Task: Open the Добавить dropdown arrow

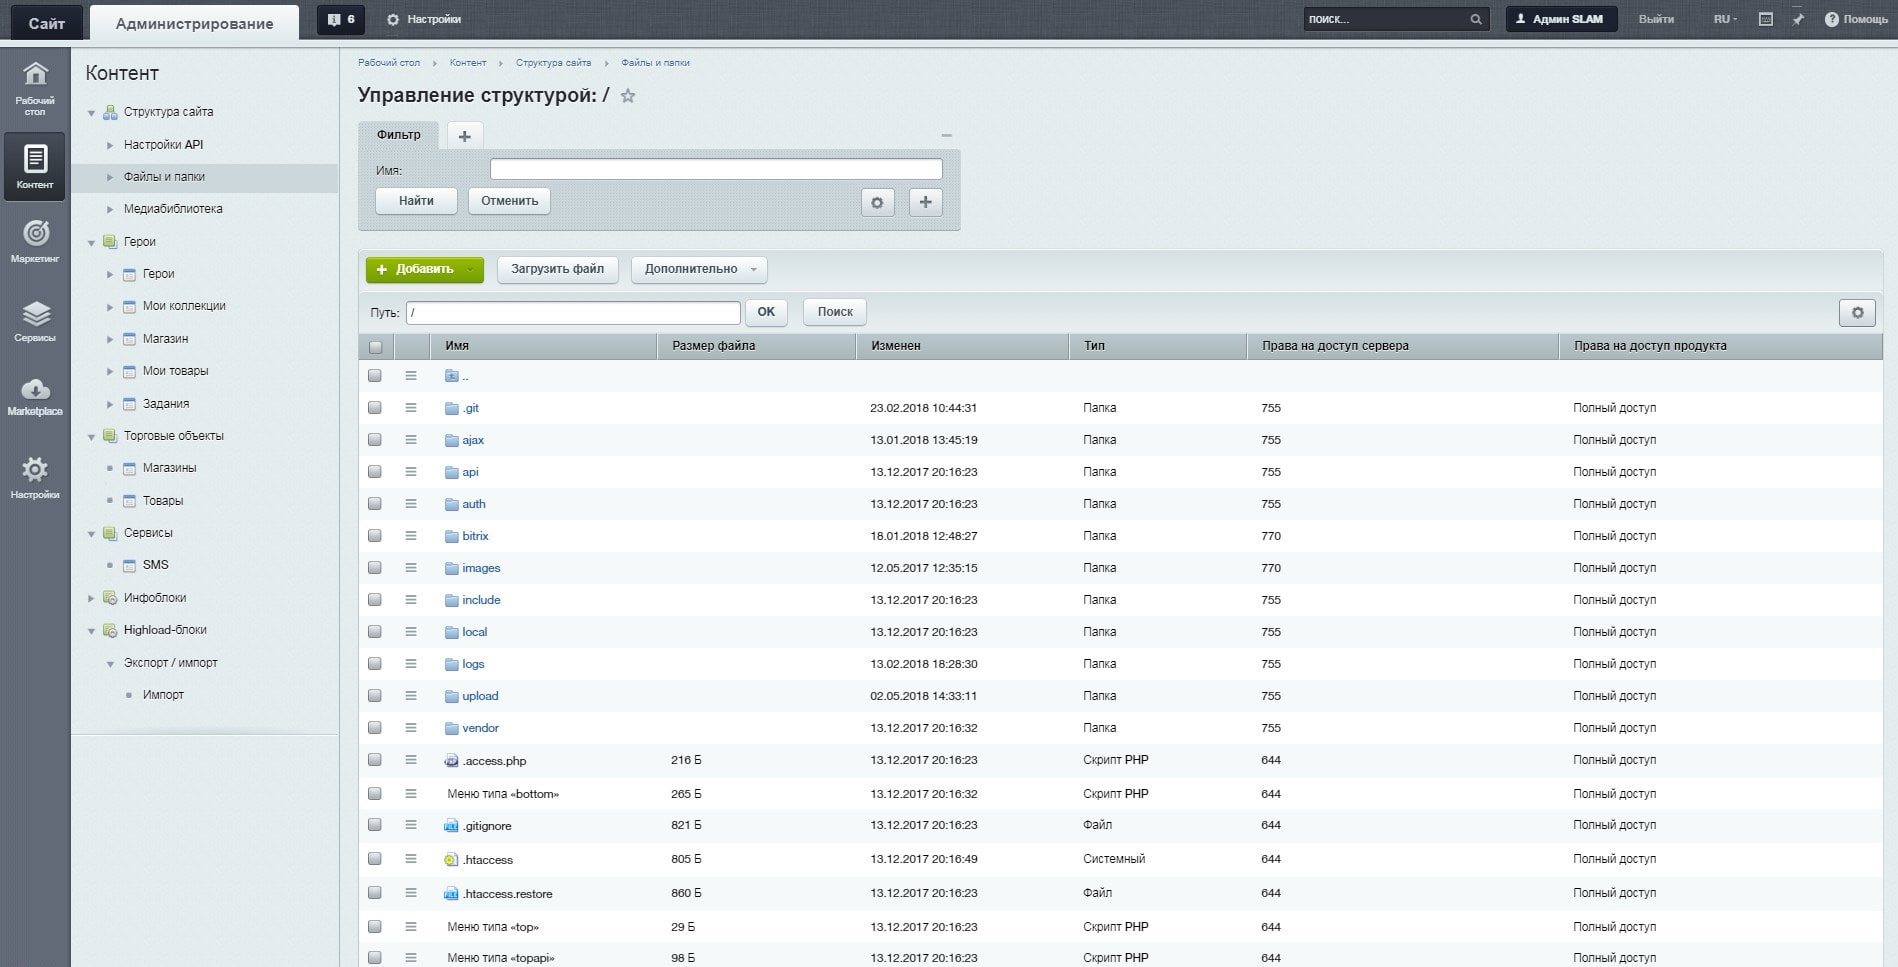Action: 471,270
